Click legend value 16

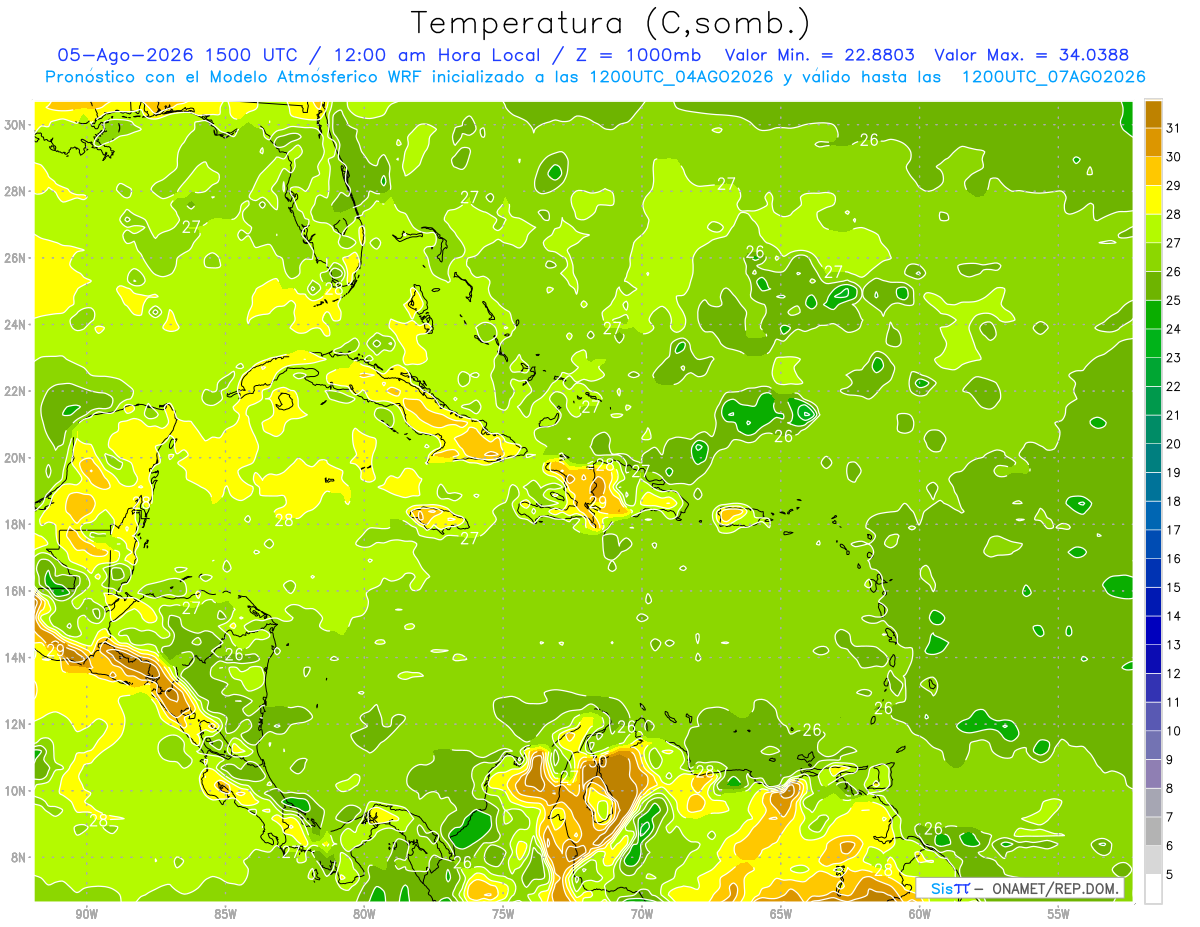[1174, 559]
